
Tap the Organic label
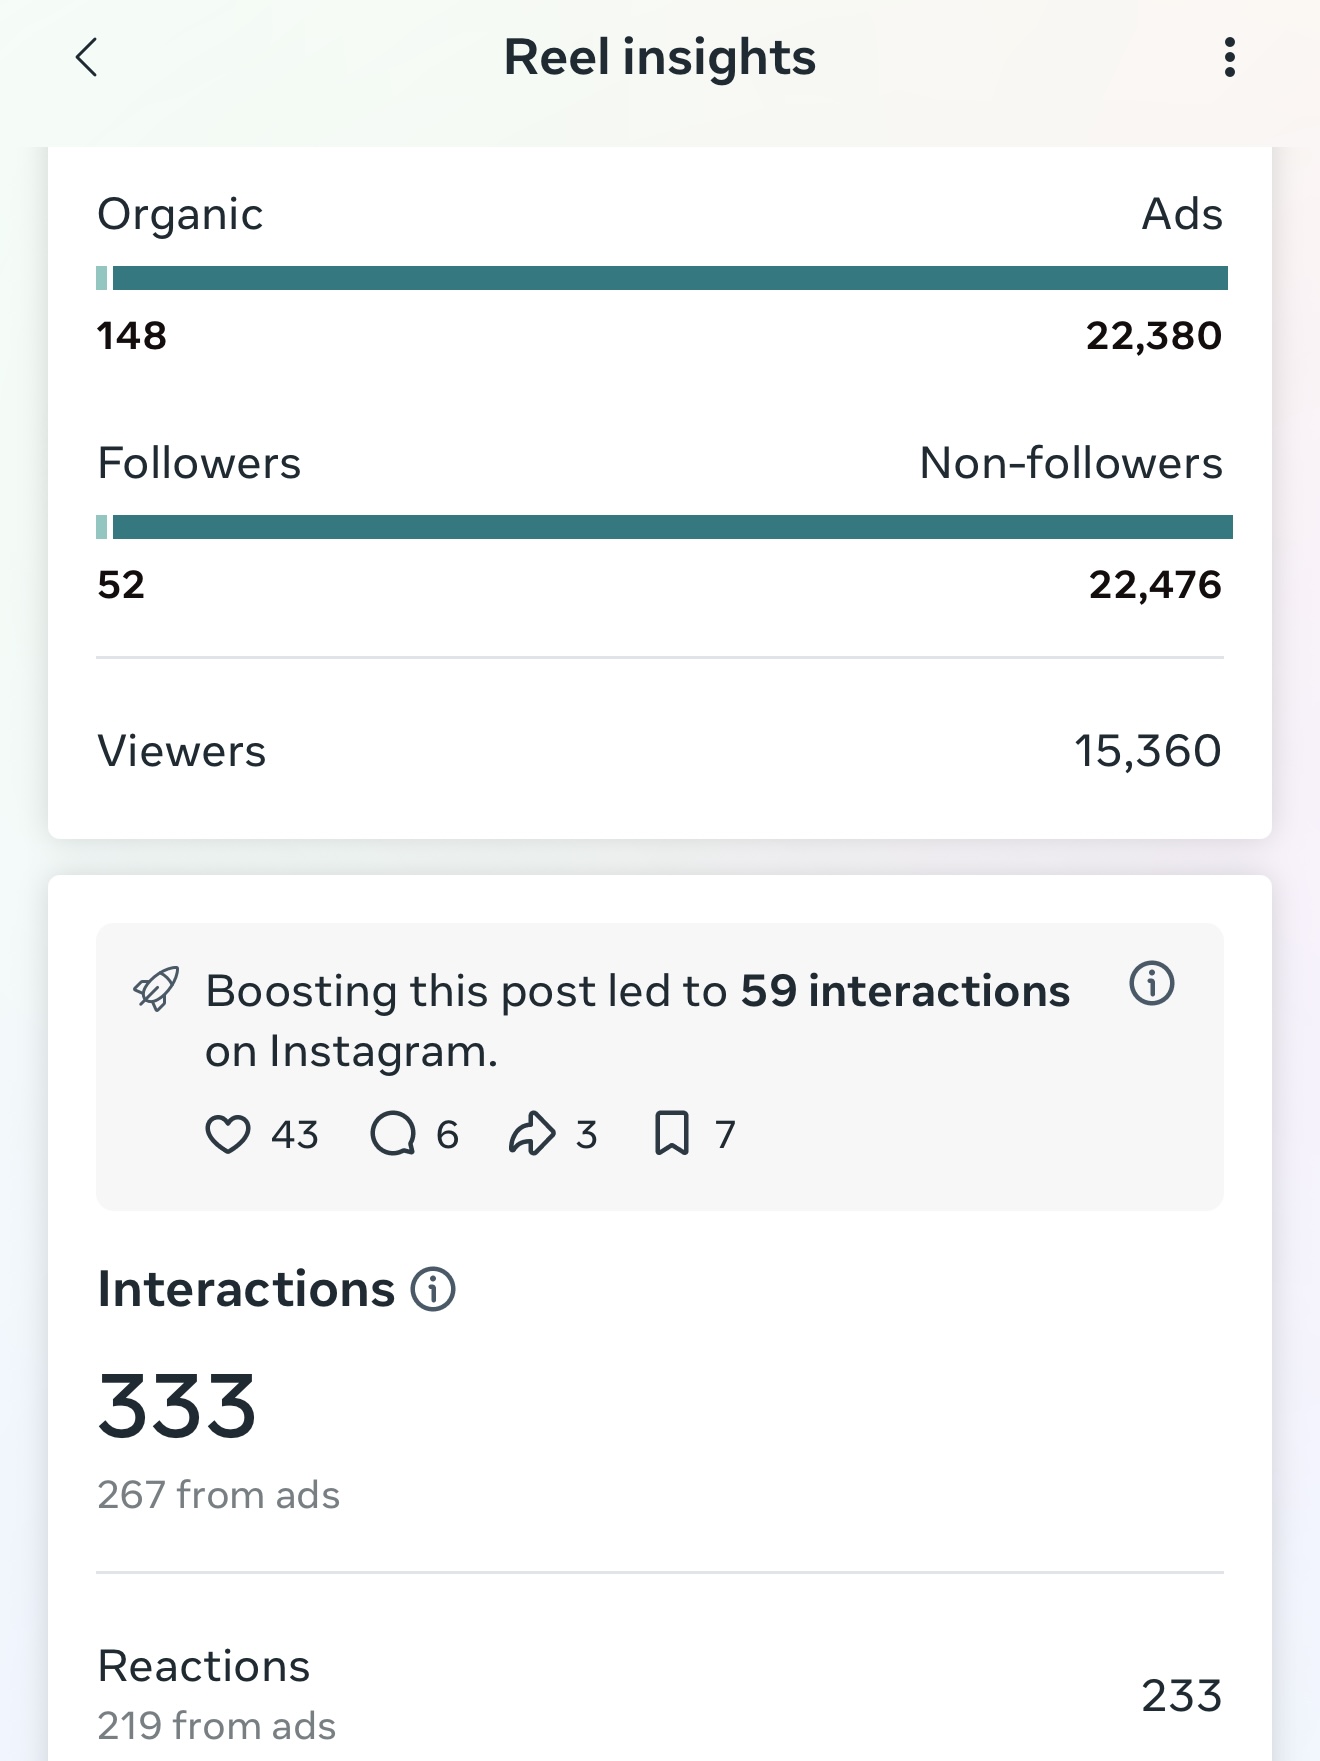[180, 215]
